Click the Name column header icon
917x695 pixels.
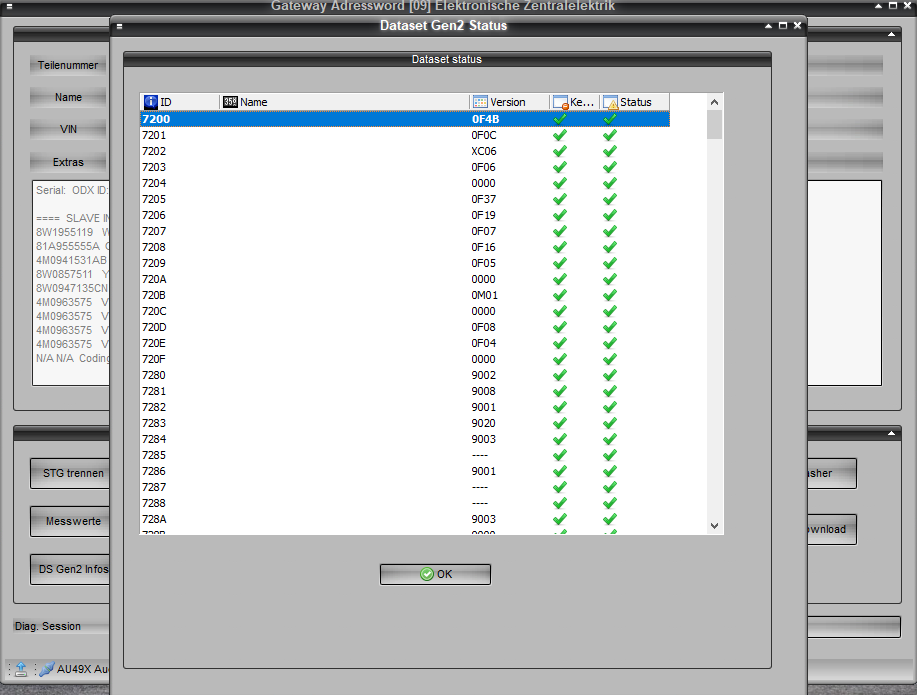coord(230,102)
